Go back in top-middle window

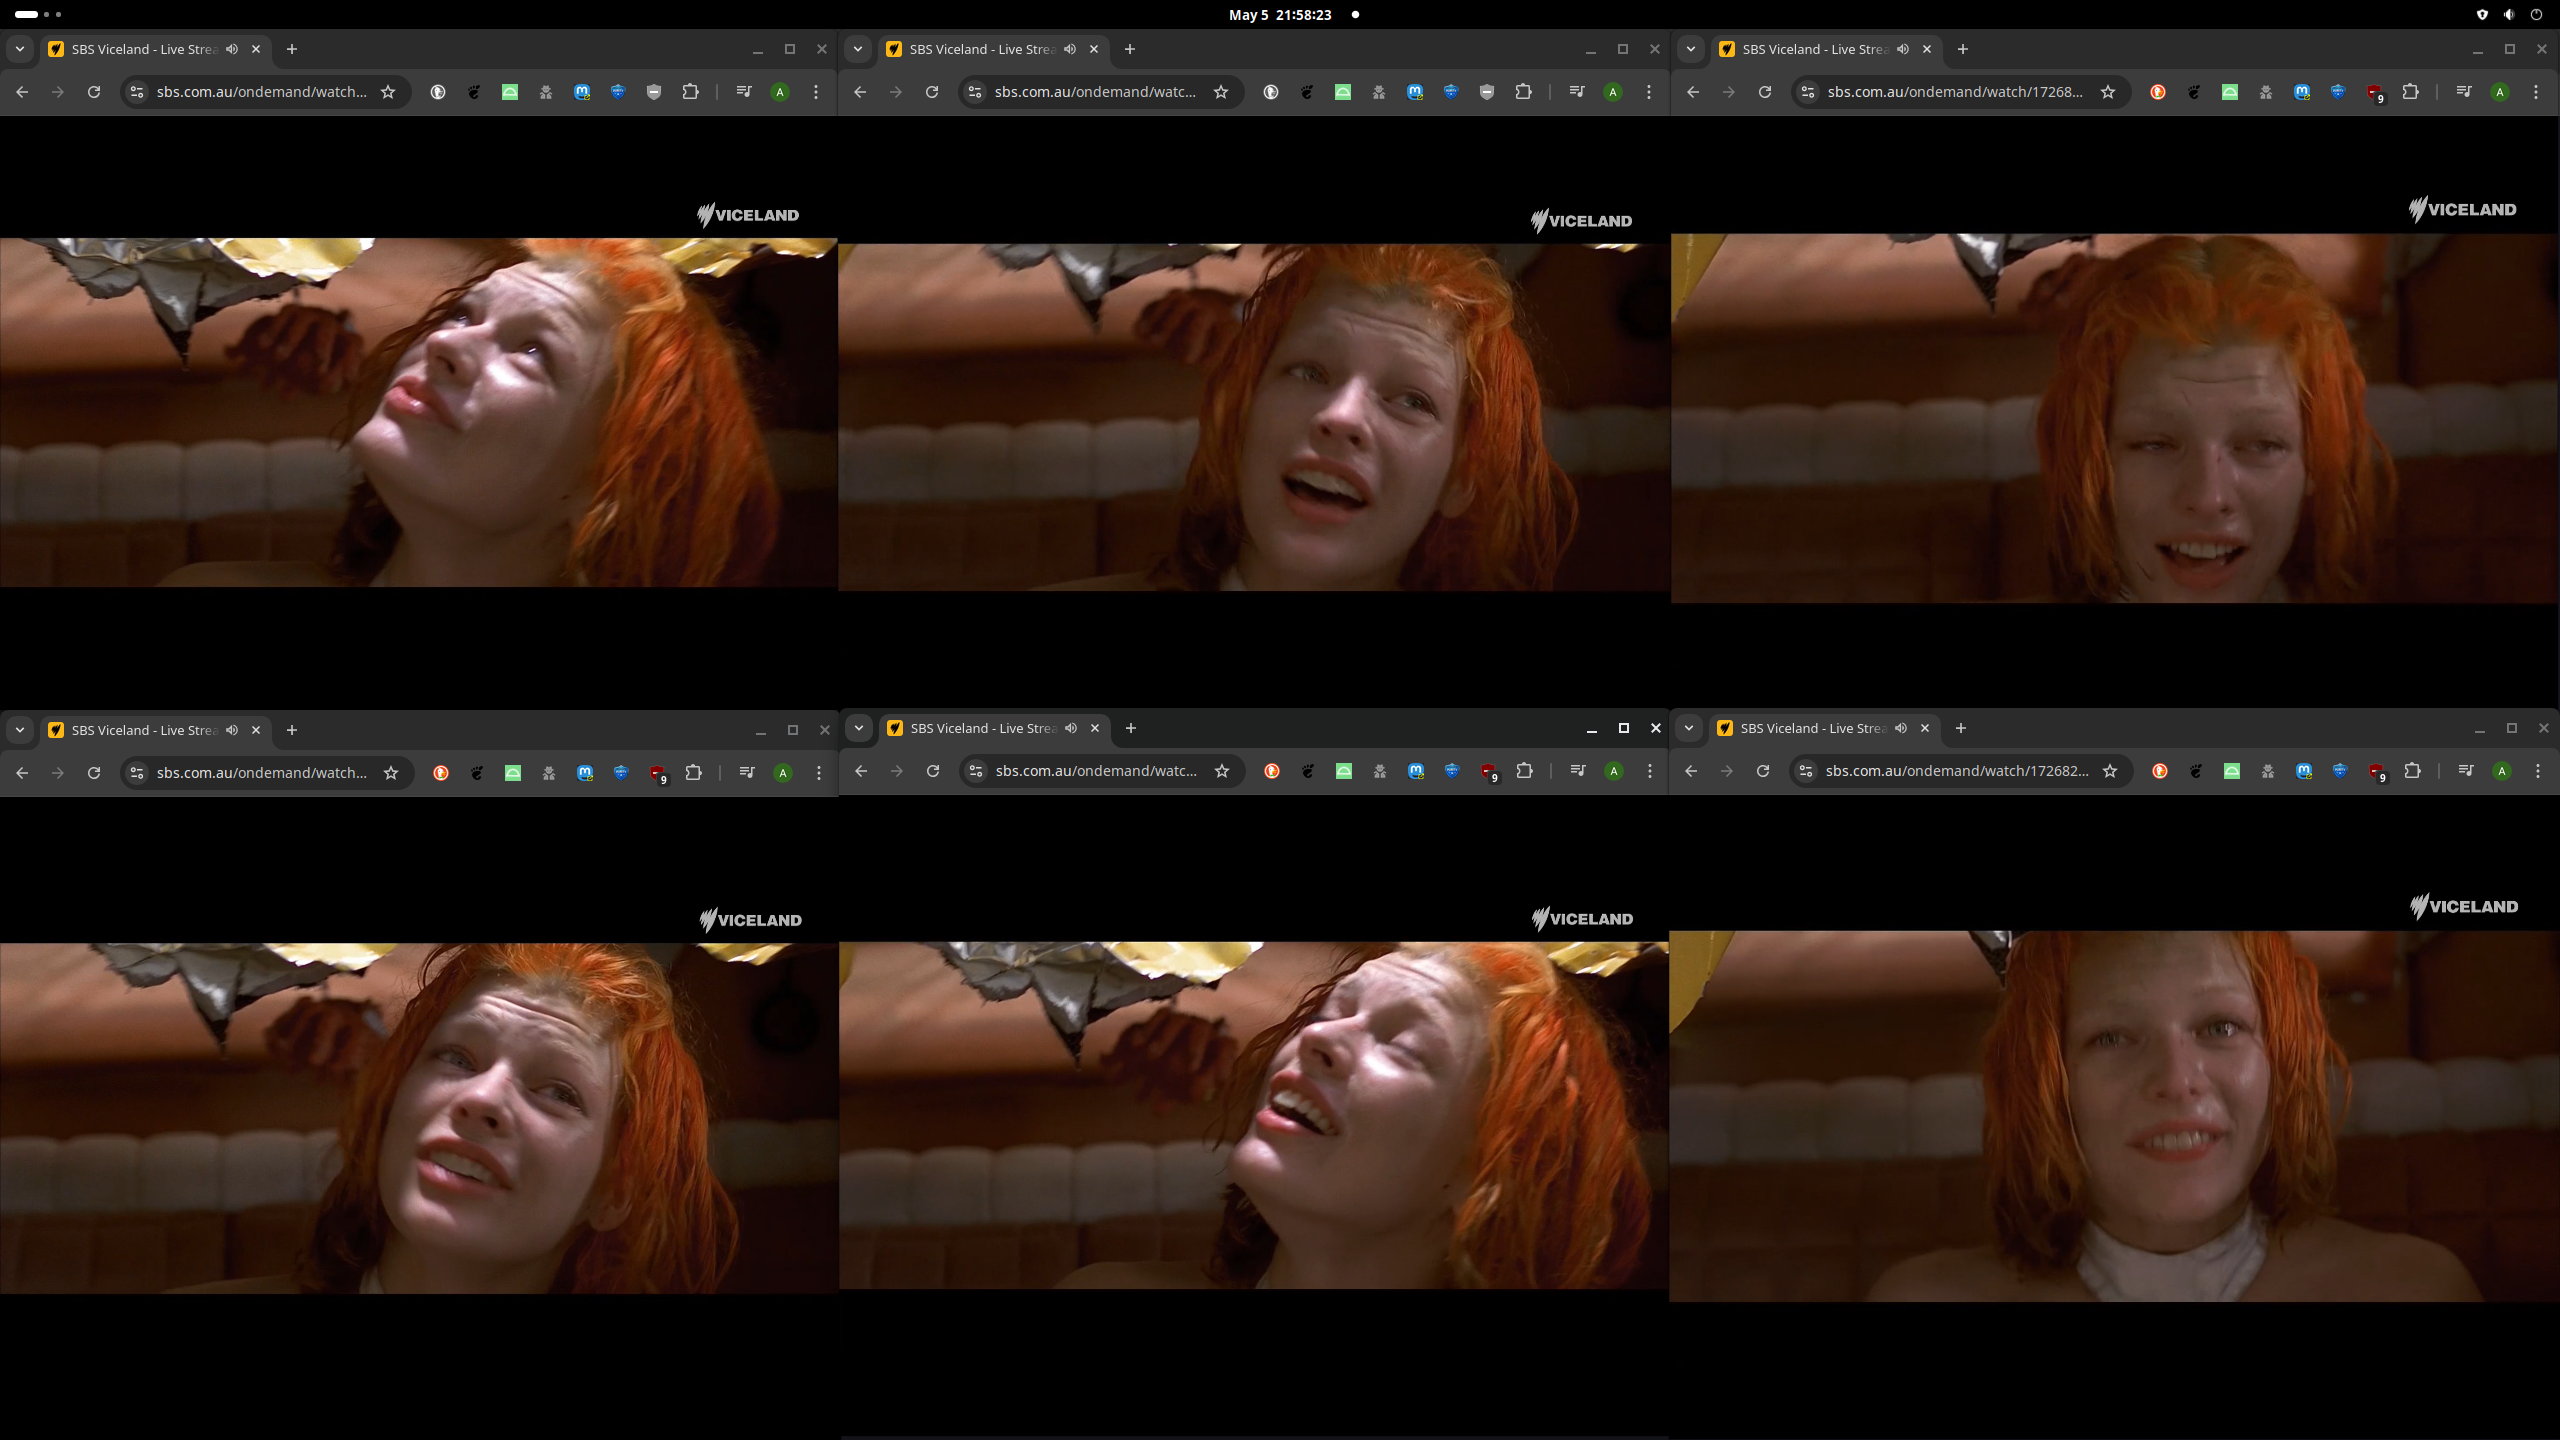(860, 92)
